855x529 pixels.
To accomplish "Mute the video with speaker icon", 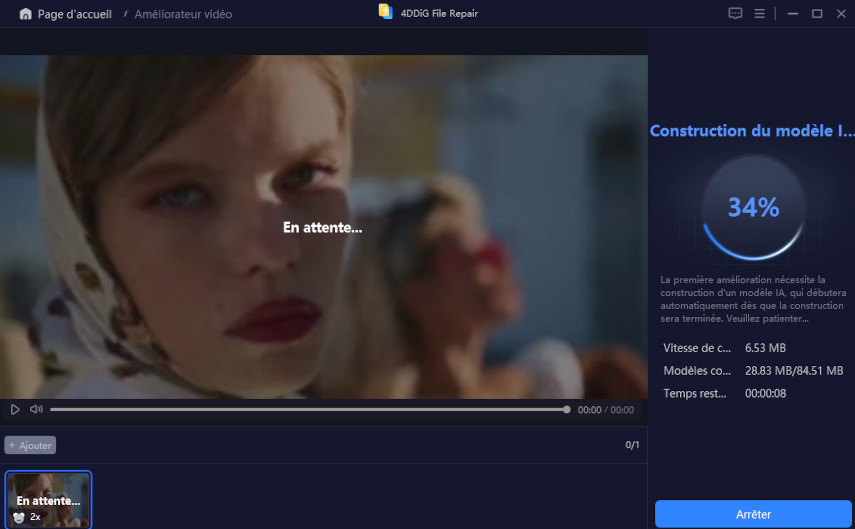I will click(36, 409).
